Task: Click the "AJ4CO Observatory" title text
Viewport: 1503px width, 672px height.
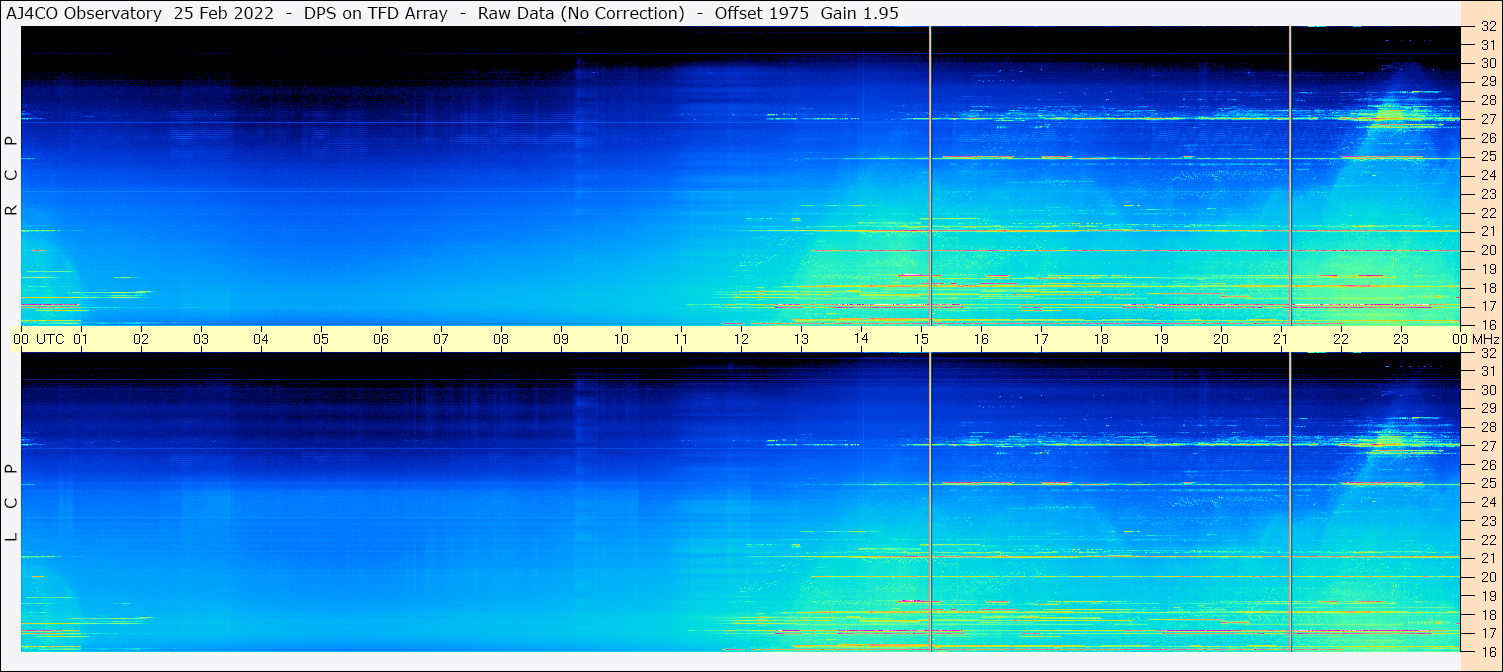Action: pos(84,14)
